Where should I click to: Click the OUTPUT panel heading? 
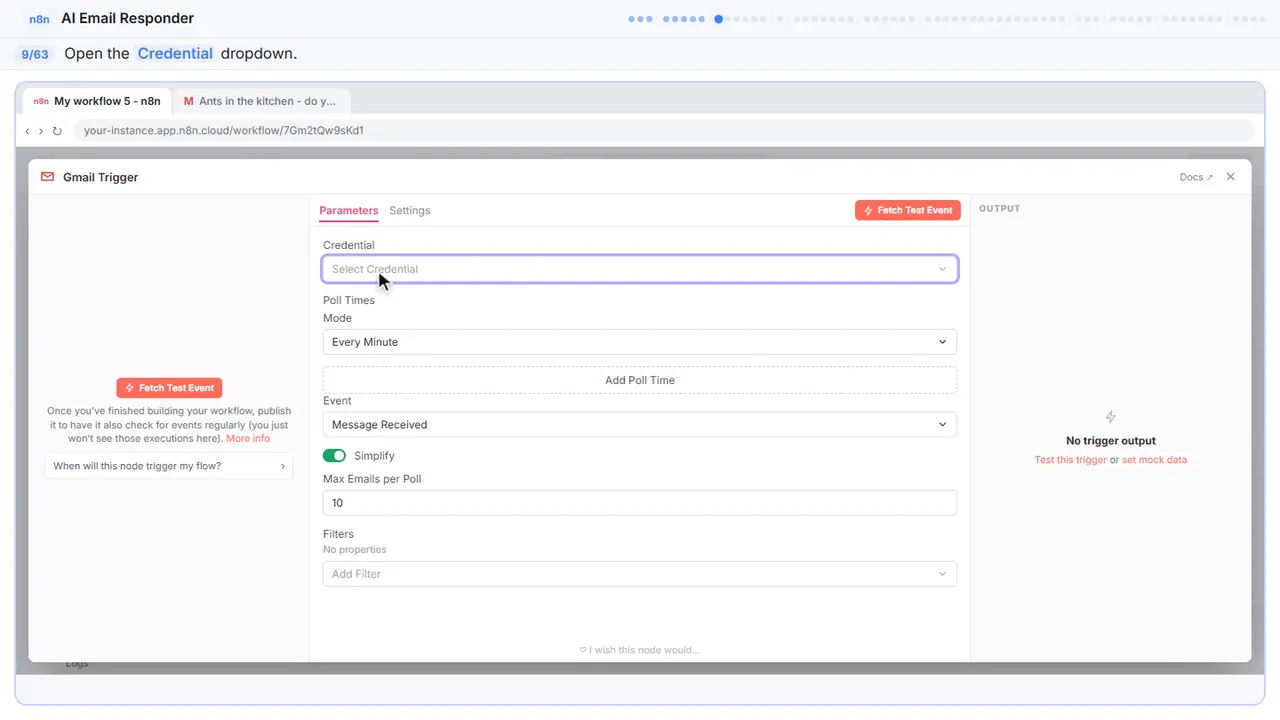point(999,209)
